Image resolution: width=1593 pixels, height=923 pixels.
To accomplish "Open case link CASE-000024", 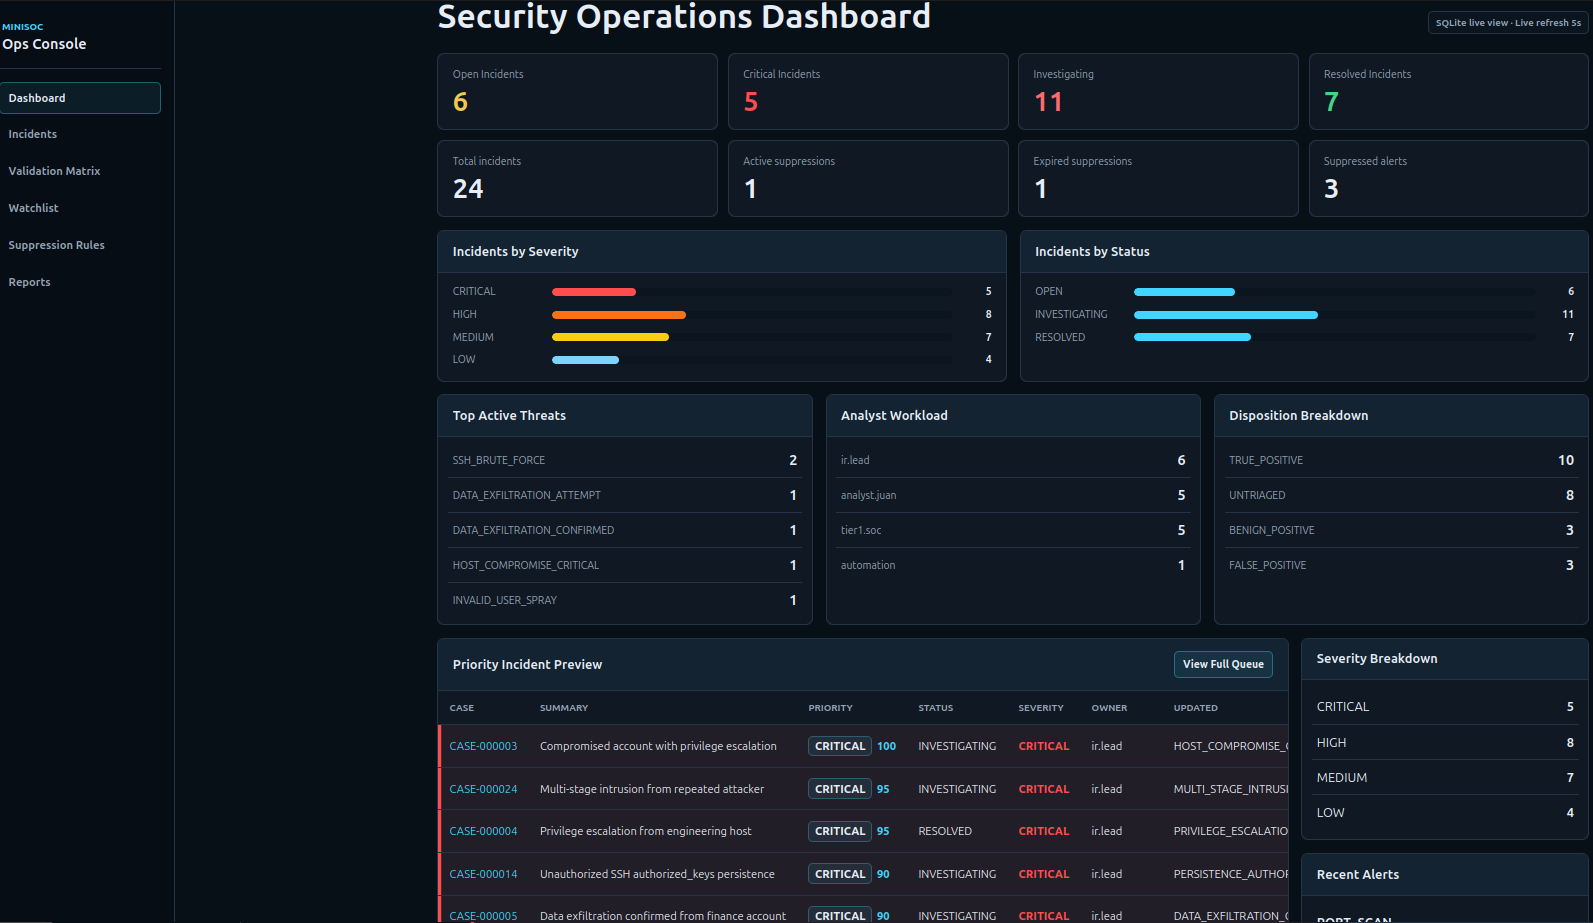I will click(483, 789).
